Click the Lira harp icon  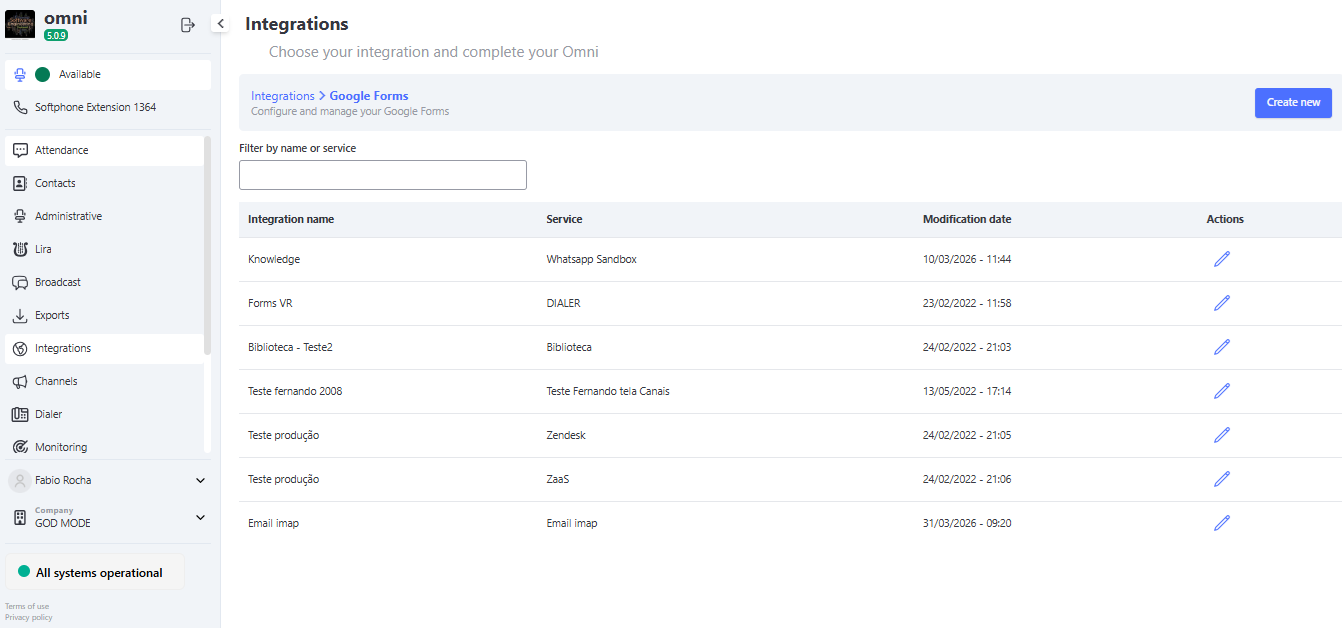click(20, 249)
